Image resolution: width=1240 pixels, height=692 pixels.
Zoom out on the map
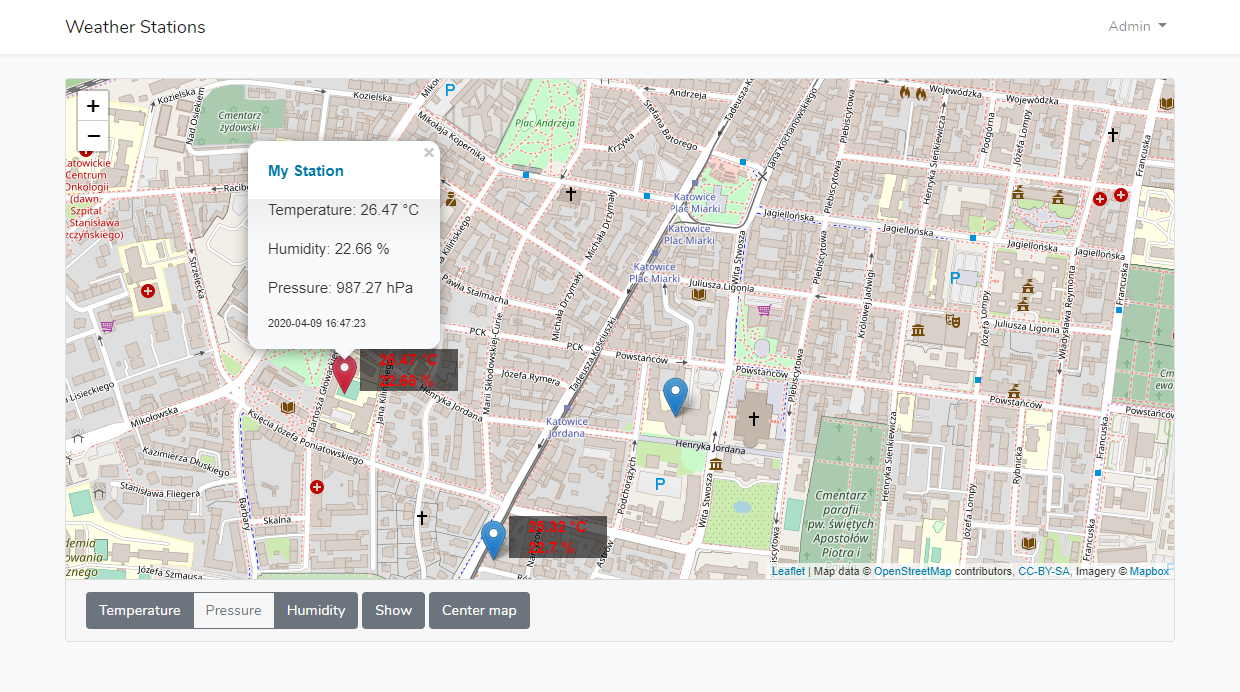pos(93,136)
